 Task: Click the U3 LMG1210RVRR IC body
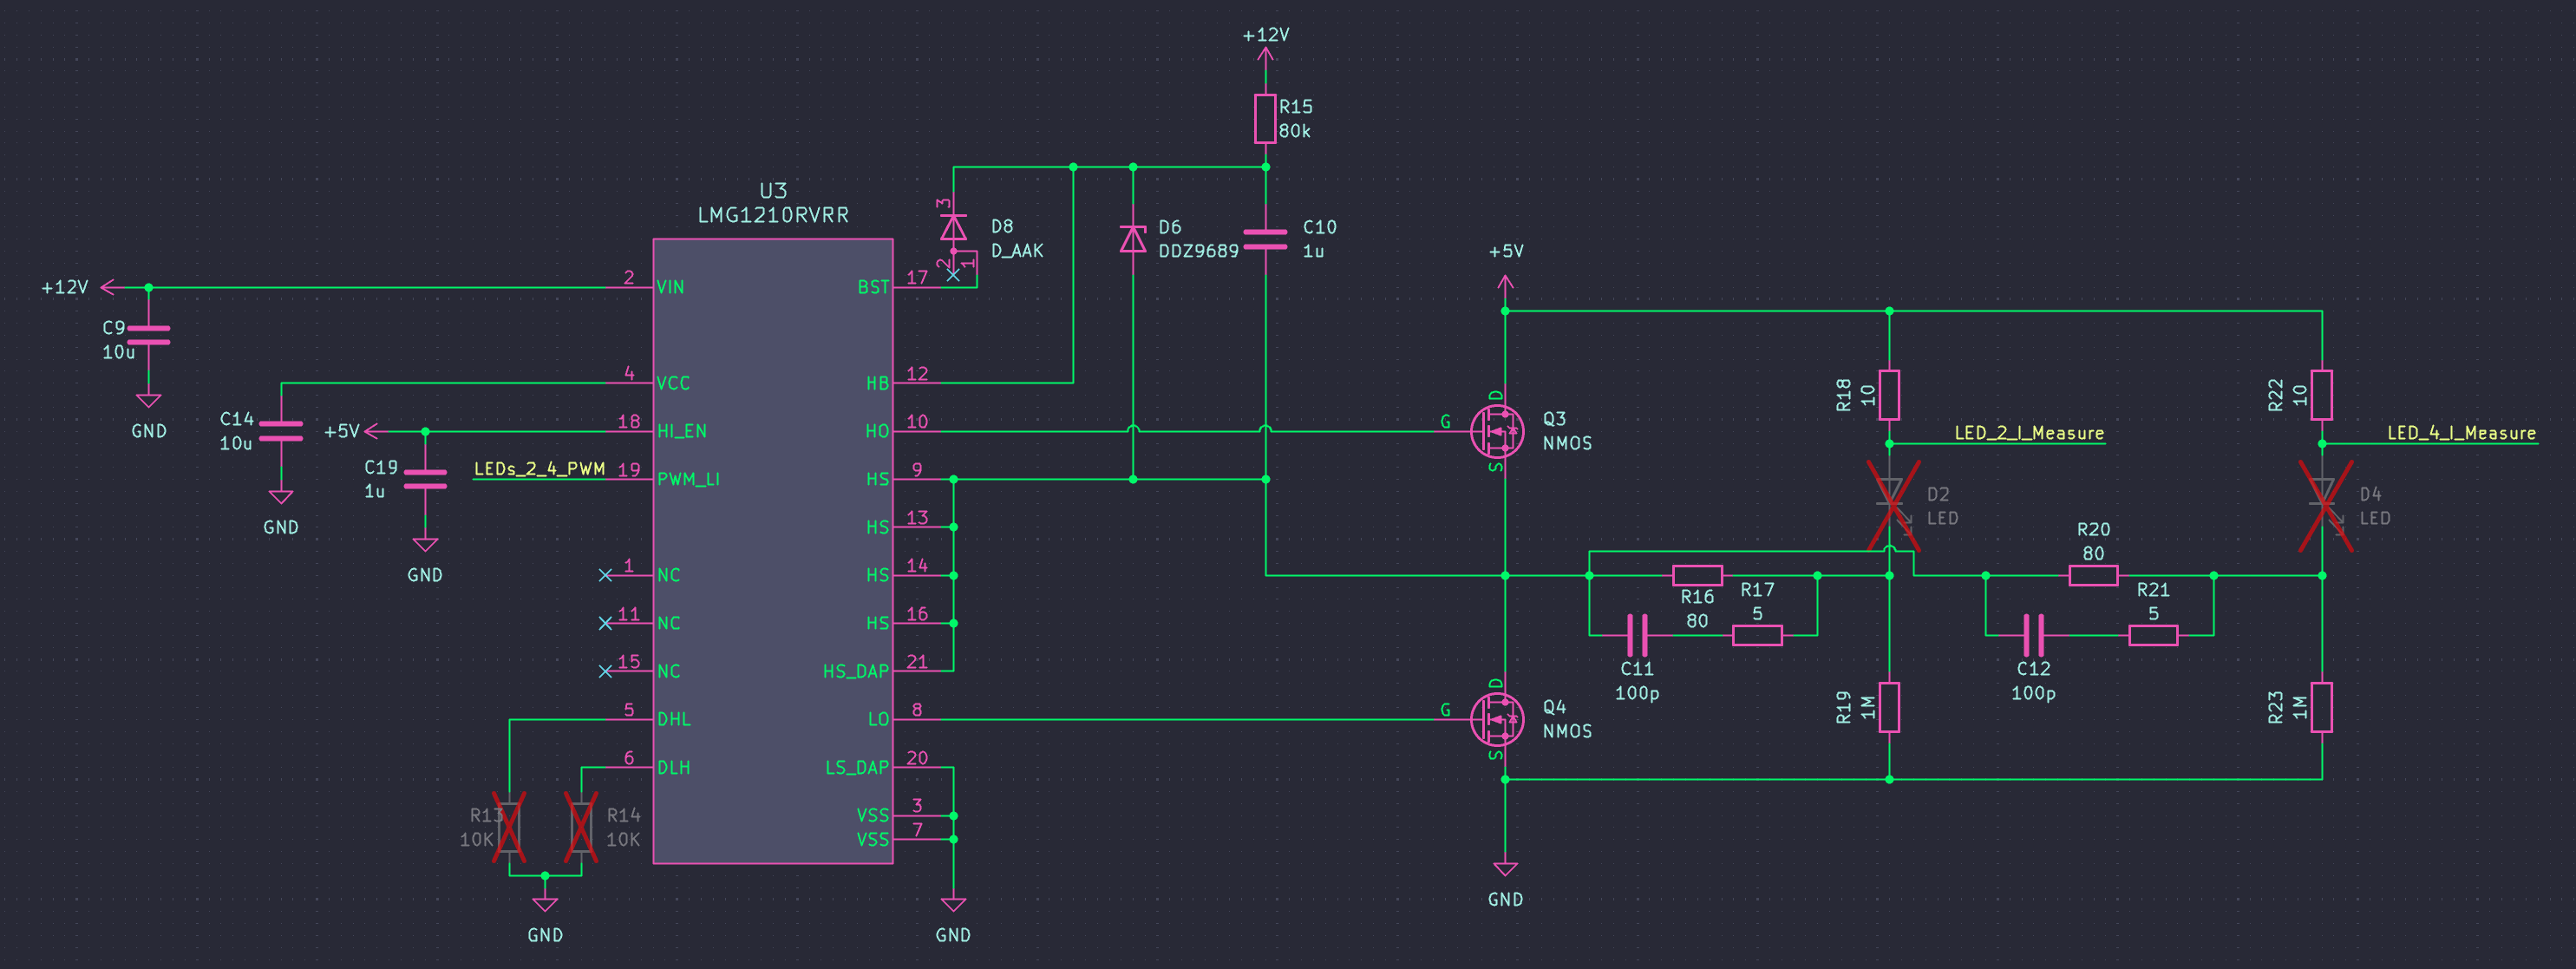773,551
